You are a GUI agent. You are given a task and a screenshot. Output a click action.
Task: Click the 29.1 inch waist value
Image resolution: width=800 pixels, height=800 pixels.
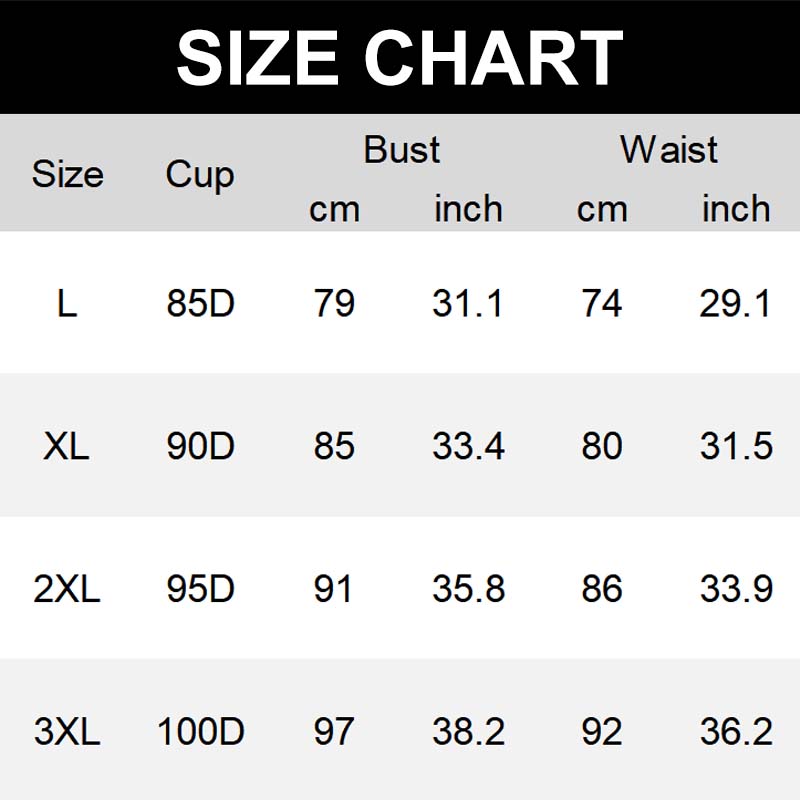[736, 303]
